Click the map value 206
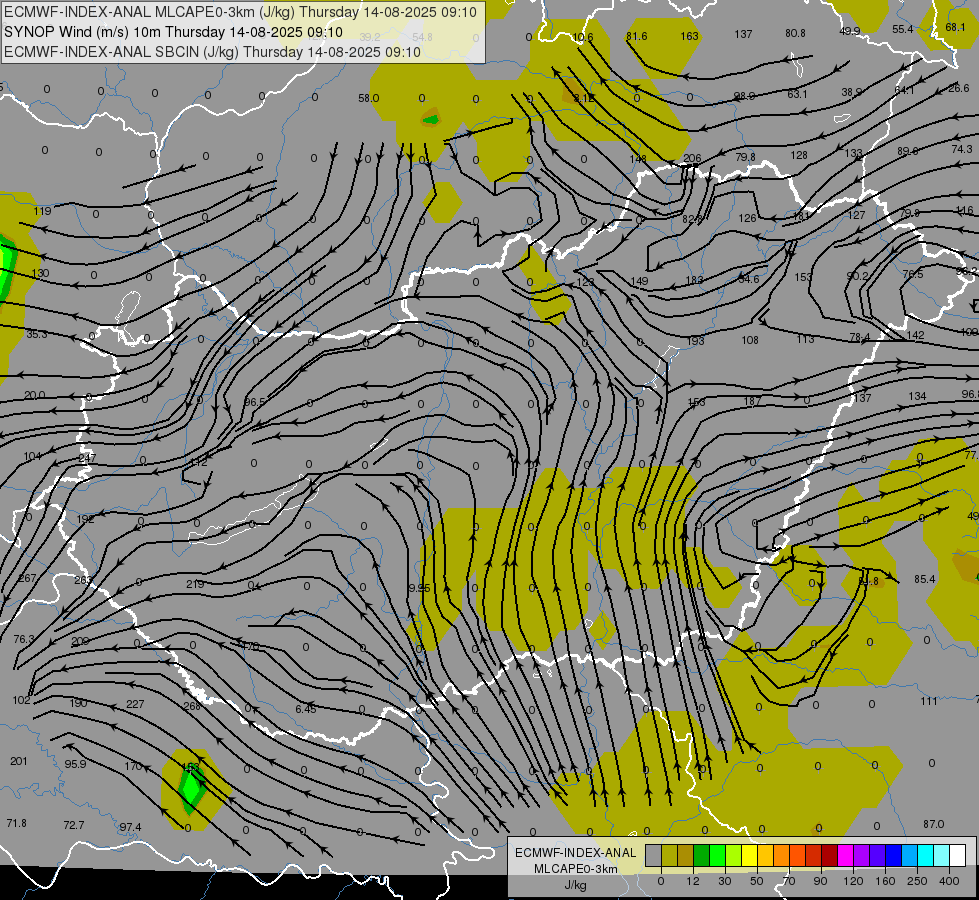979x900 pixels. (x=692, y=159)
